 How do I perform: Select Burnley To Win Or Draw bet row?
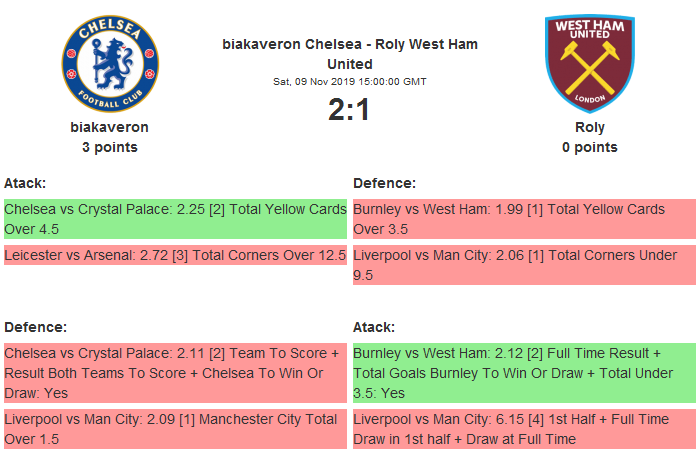(x=524, y=373)
